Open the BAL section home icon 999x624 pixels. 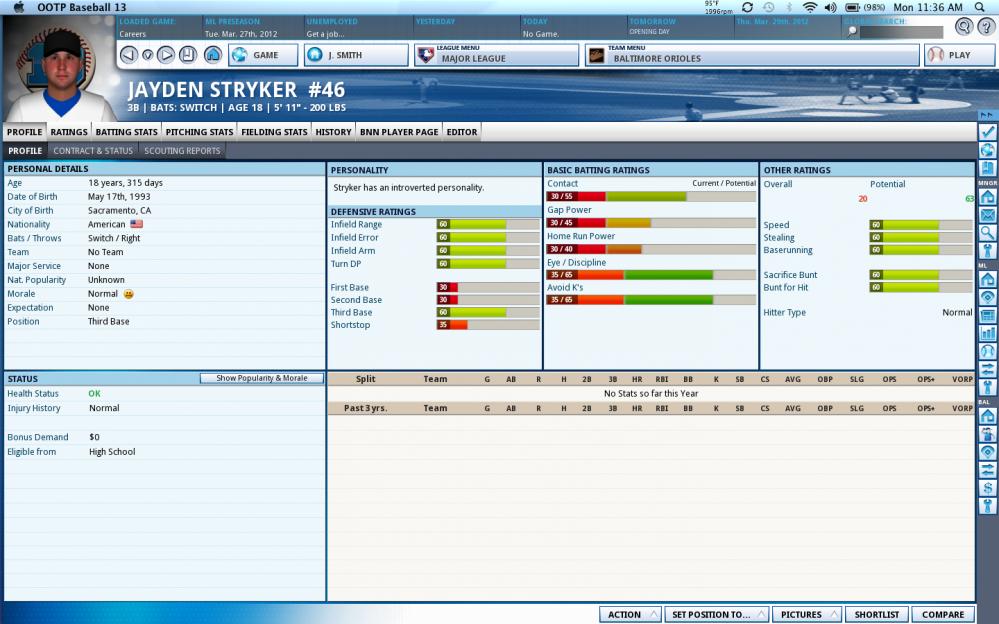pyautogui.click(x=988, y=416)
